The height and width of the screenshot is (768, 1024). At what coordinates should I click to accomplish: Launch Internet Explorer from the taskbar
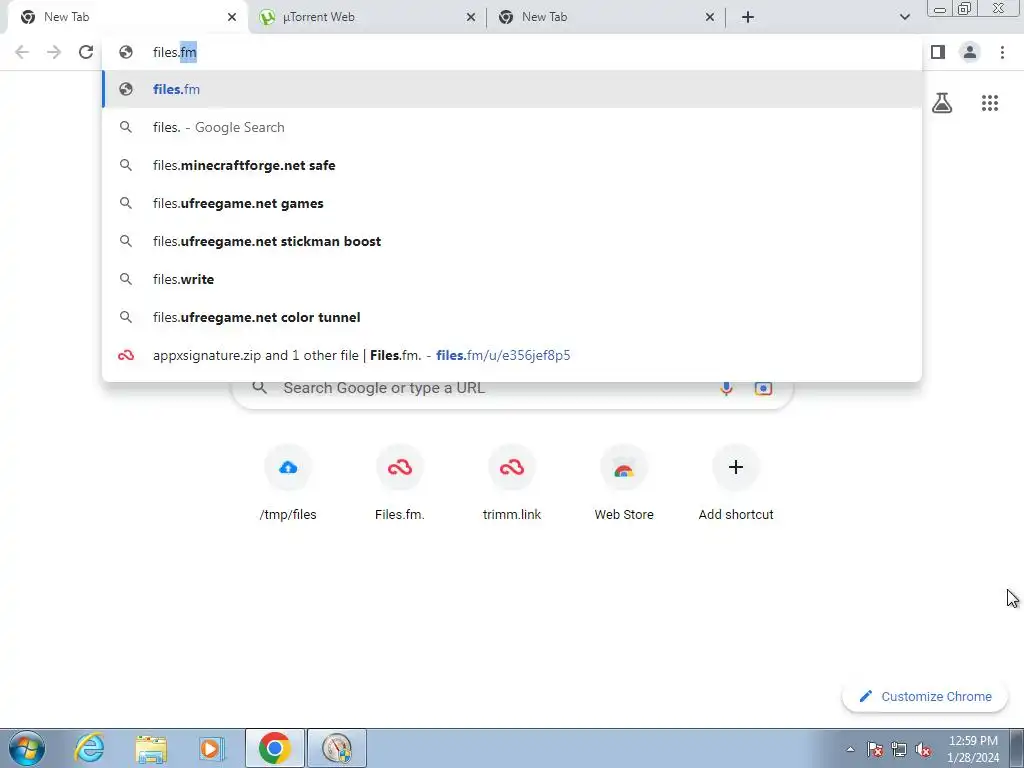(89, 748)
